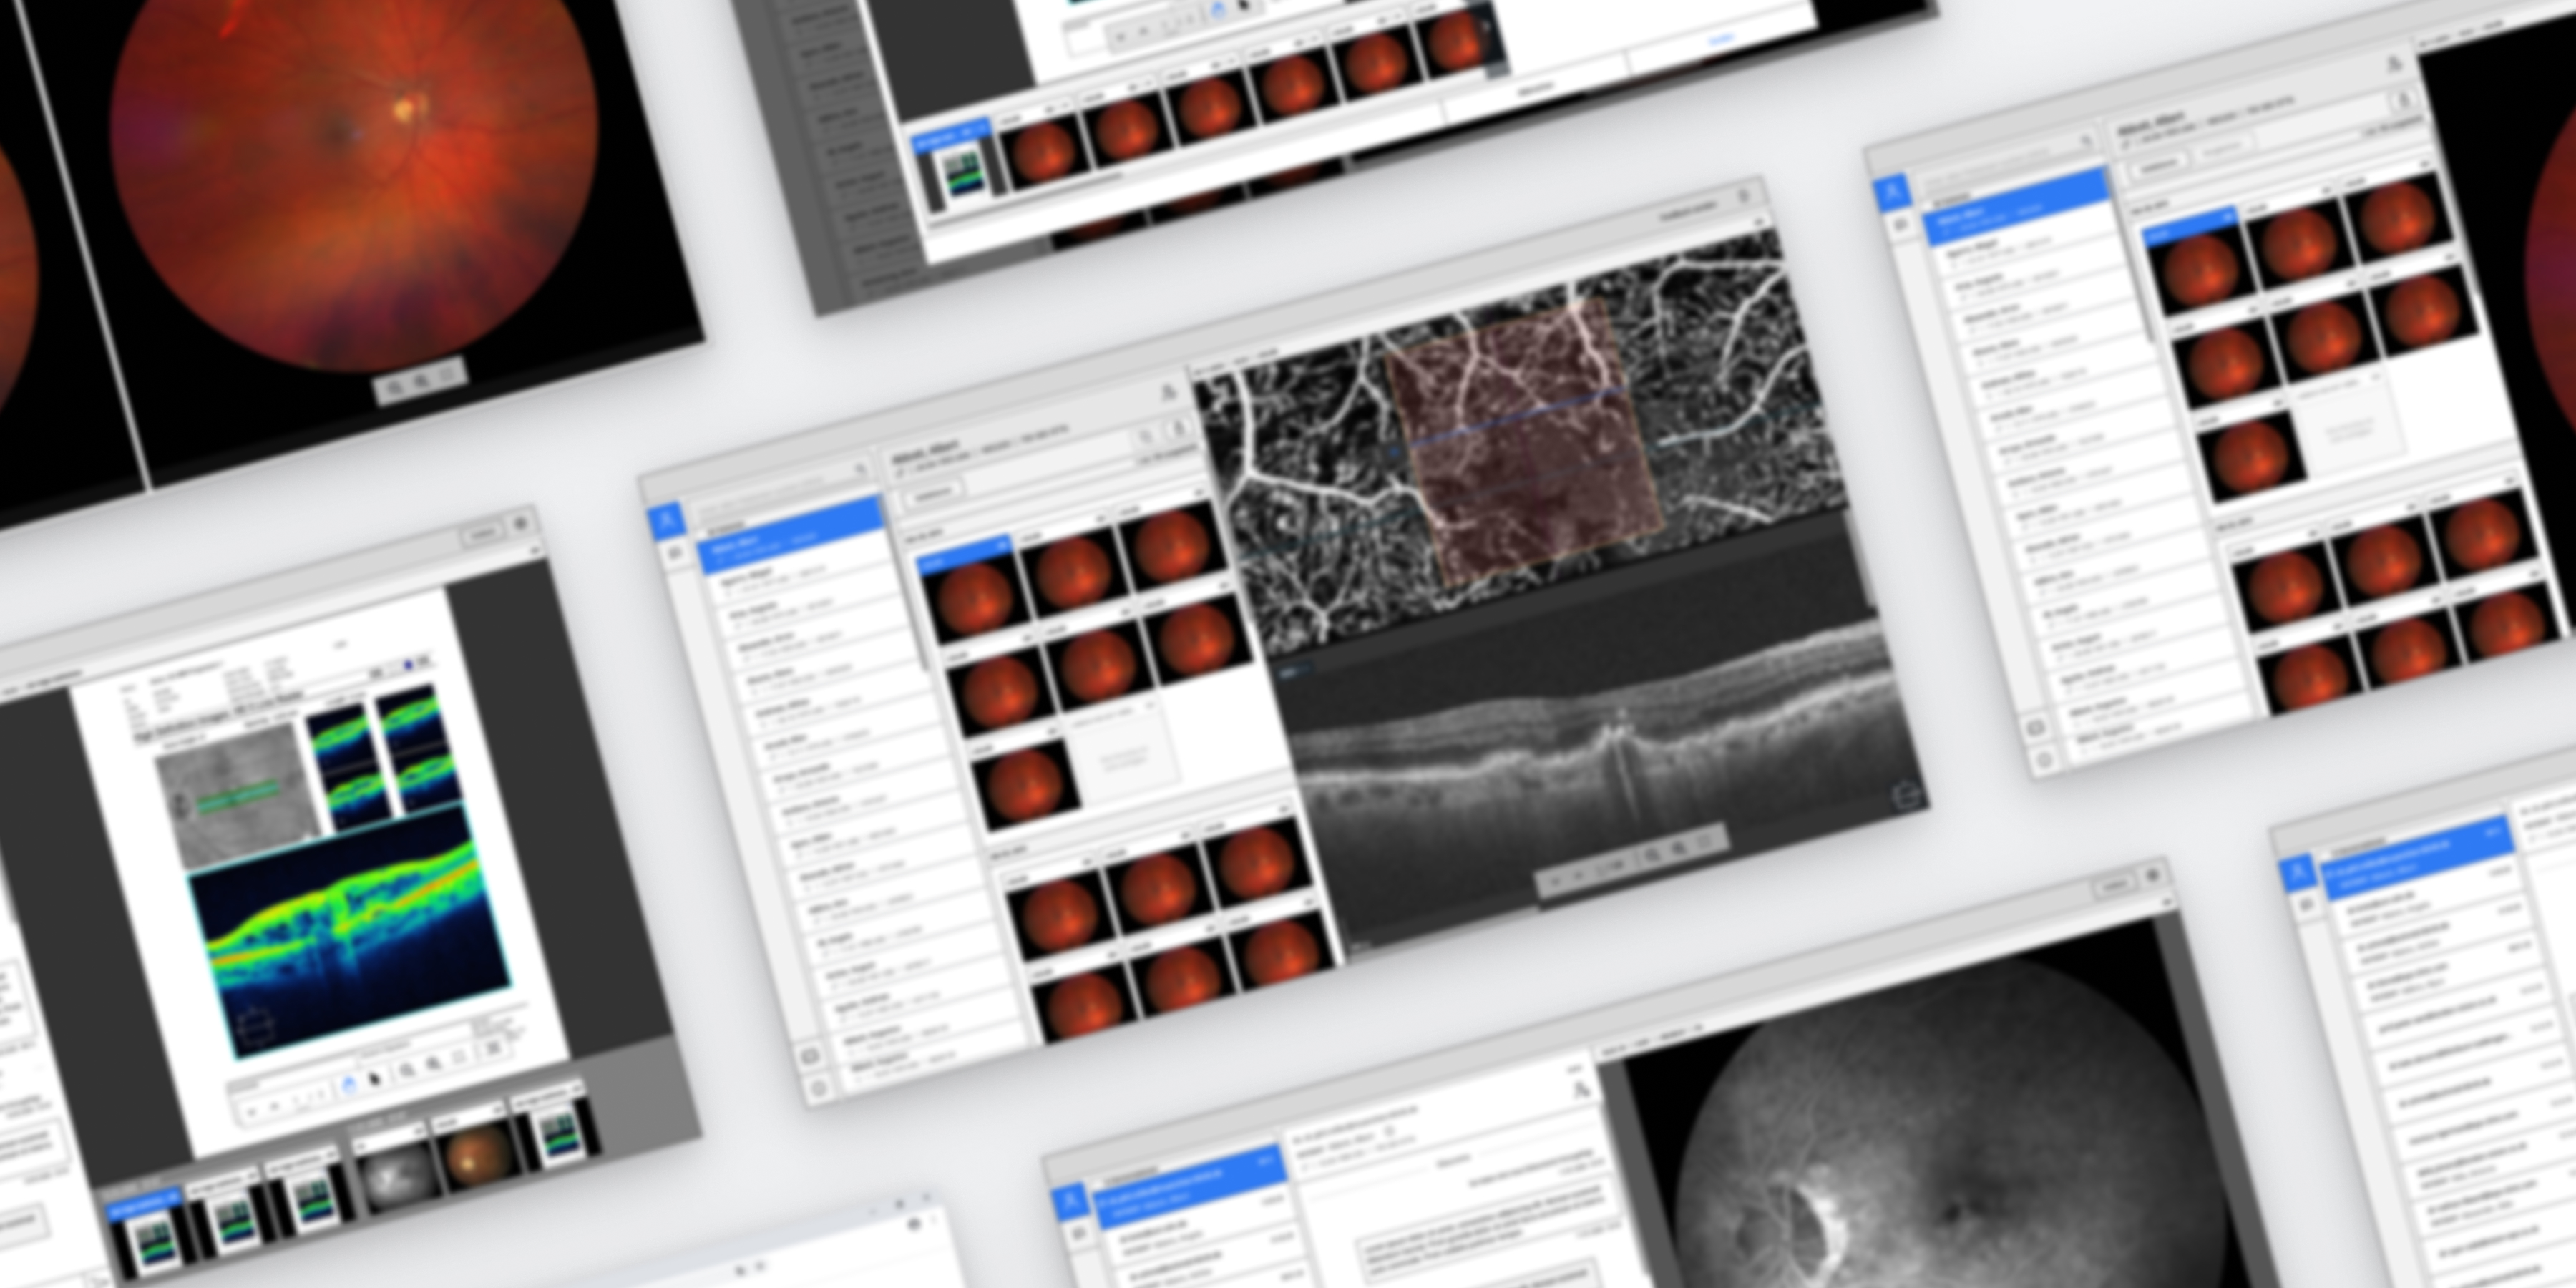Screen dimensions: 2576x1288
Task: Select the hand pan tool in report viewer toolbar
Action: [375, 1079]
